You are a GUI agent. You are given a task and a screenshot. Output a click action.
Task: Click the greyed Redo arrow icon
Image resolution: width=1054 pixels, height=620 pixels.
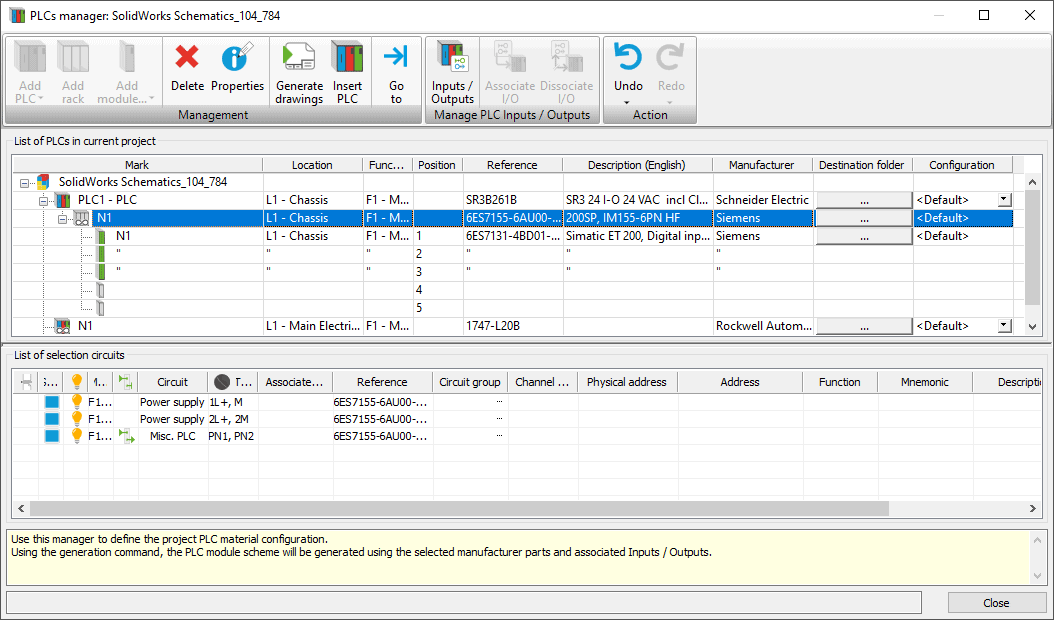pos(670,57)
